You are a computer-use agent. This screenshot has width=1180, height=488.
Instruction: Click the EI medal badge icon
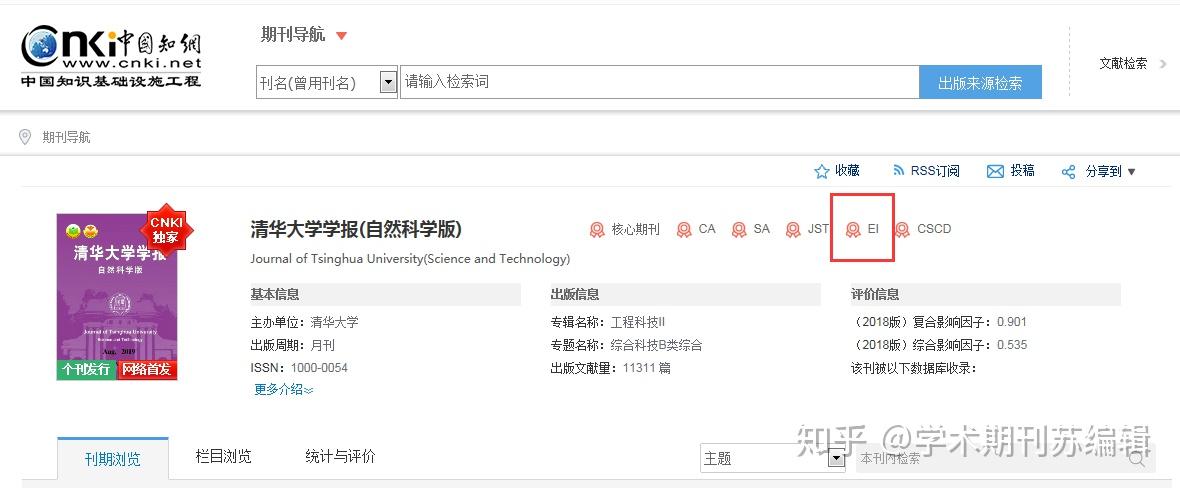[853, 230]
